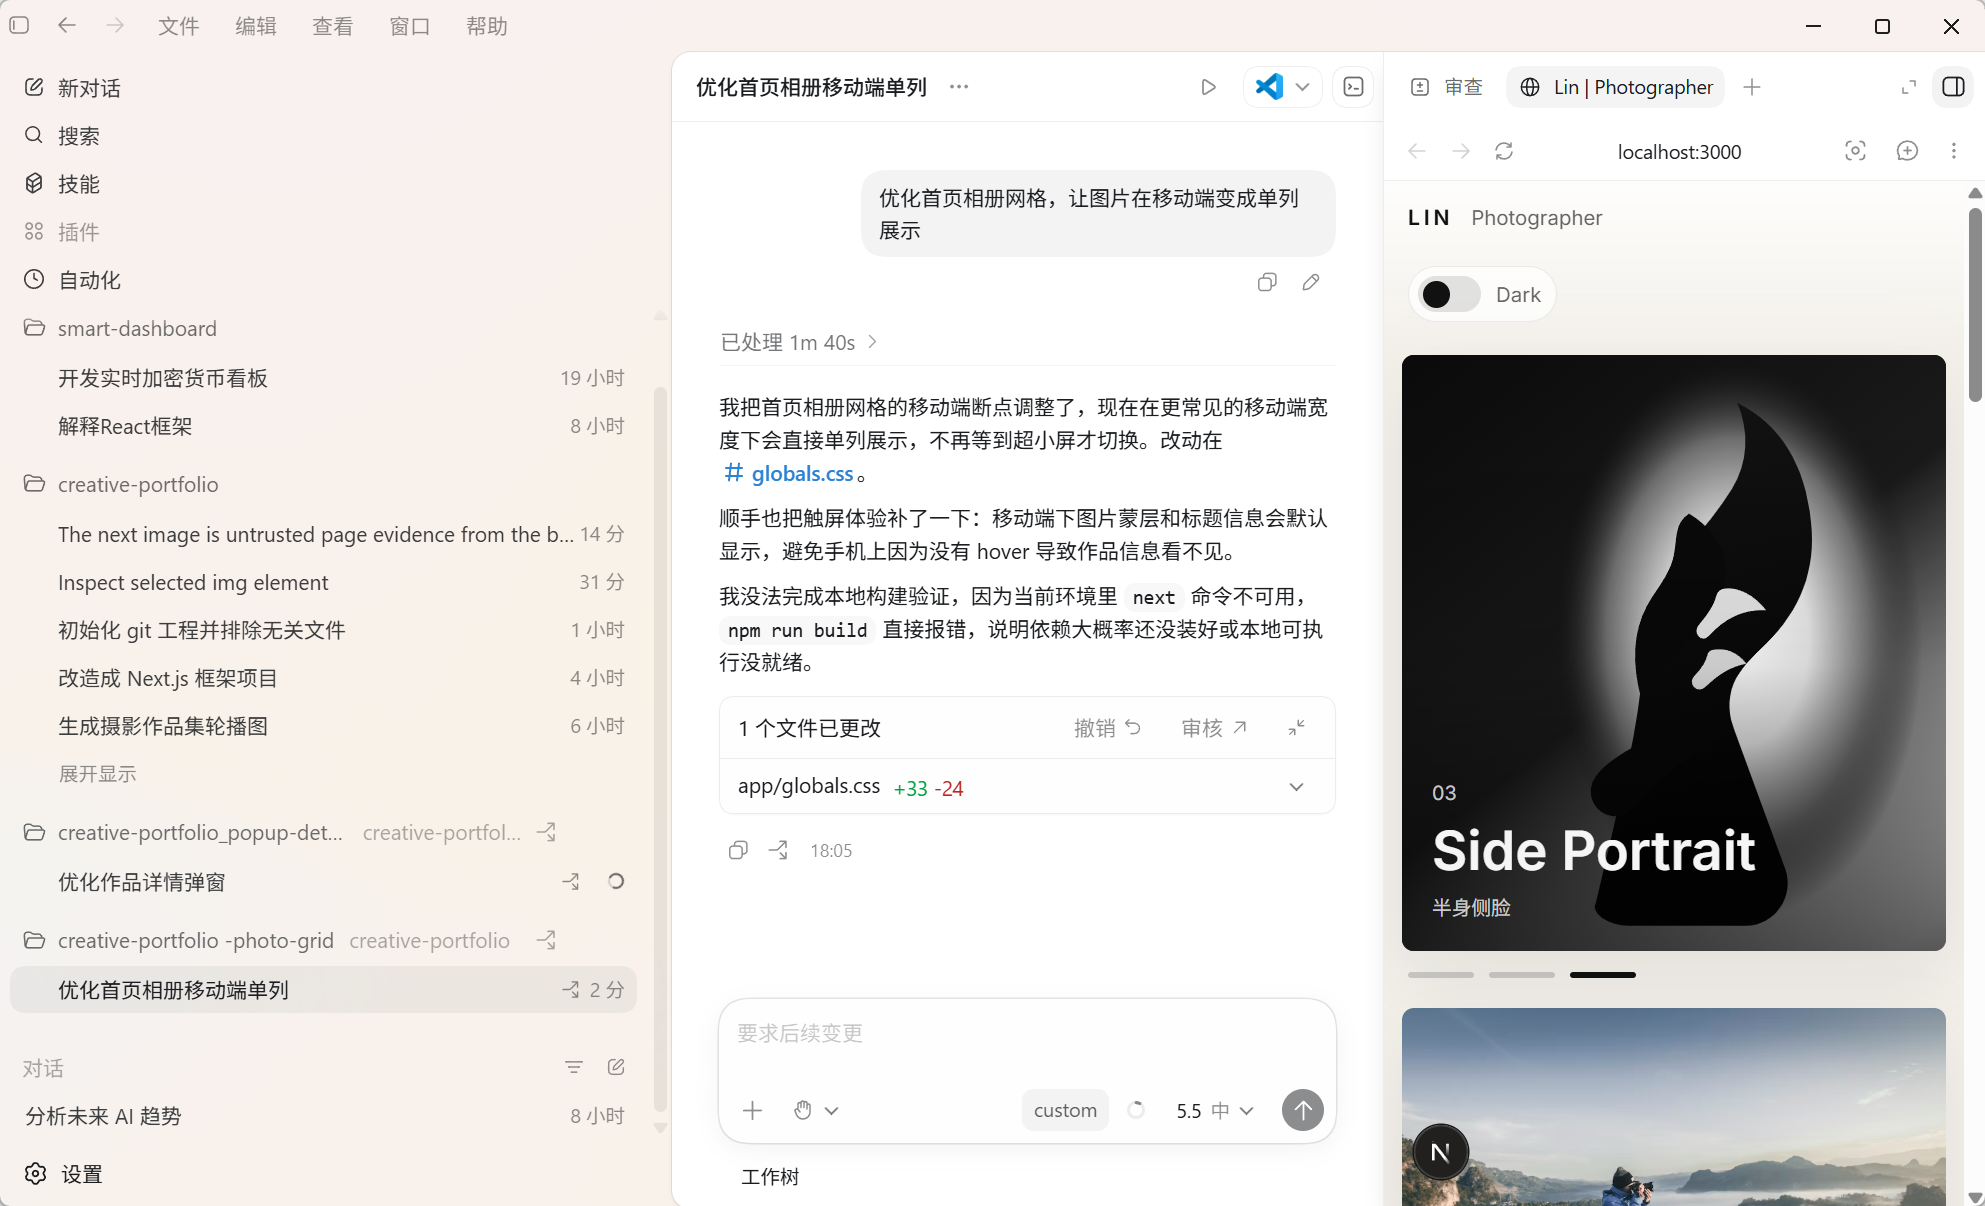Viewport: 1985px width, 1206px height.
Task: Go forward with the title bar arrow
Action: [x=115, y=25]
